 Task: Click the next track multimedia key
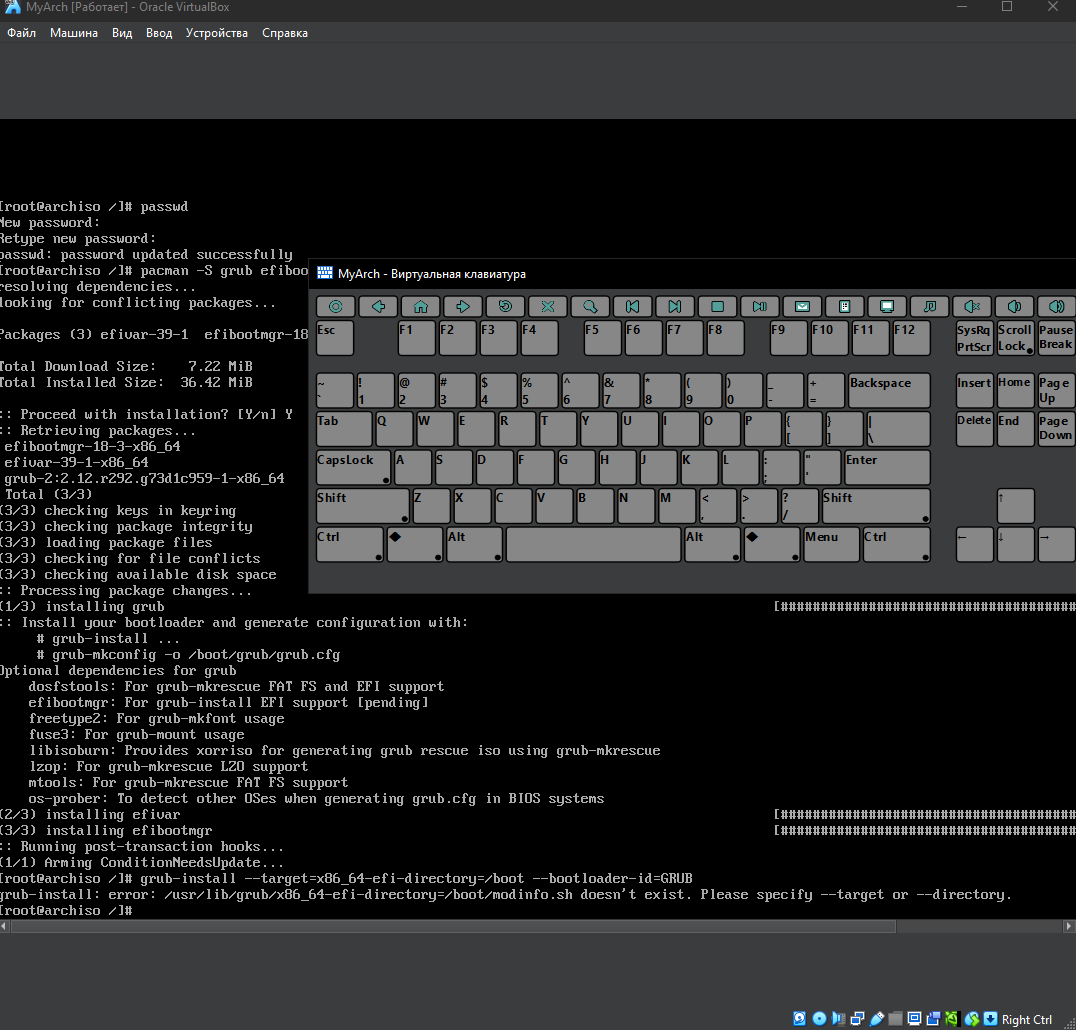click(x=675, y=306)
